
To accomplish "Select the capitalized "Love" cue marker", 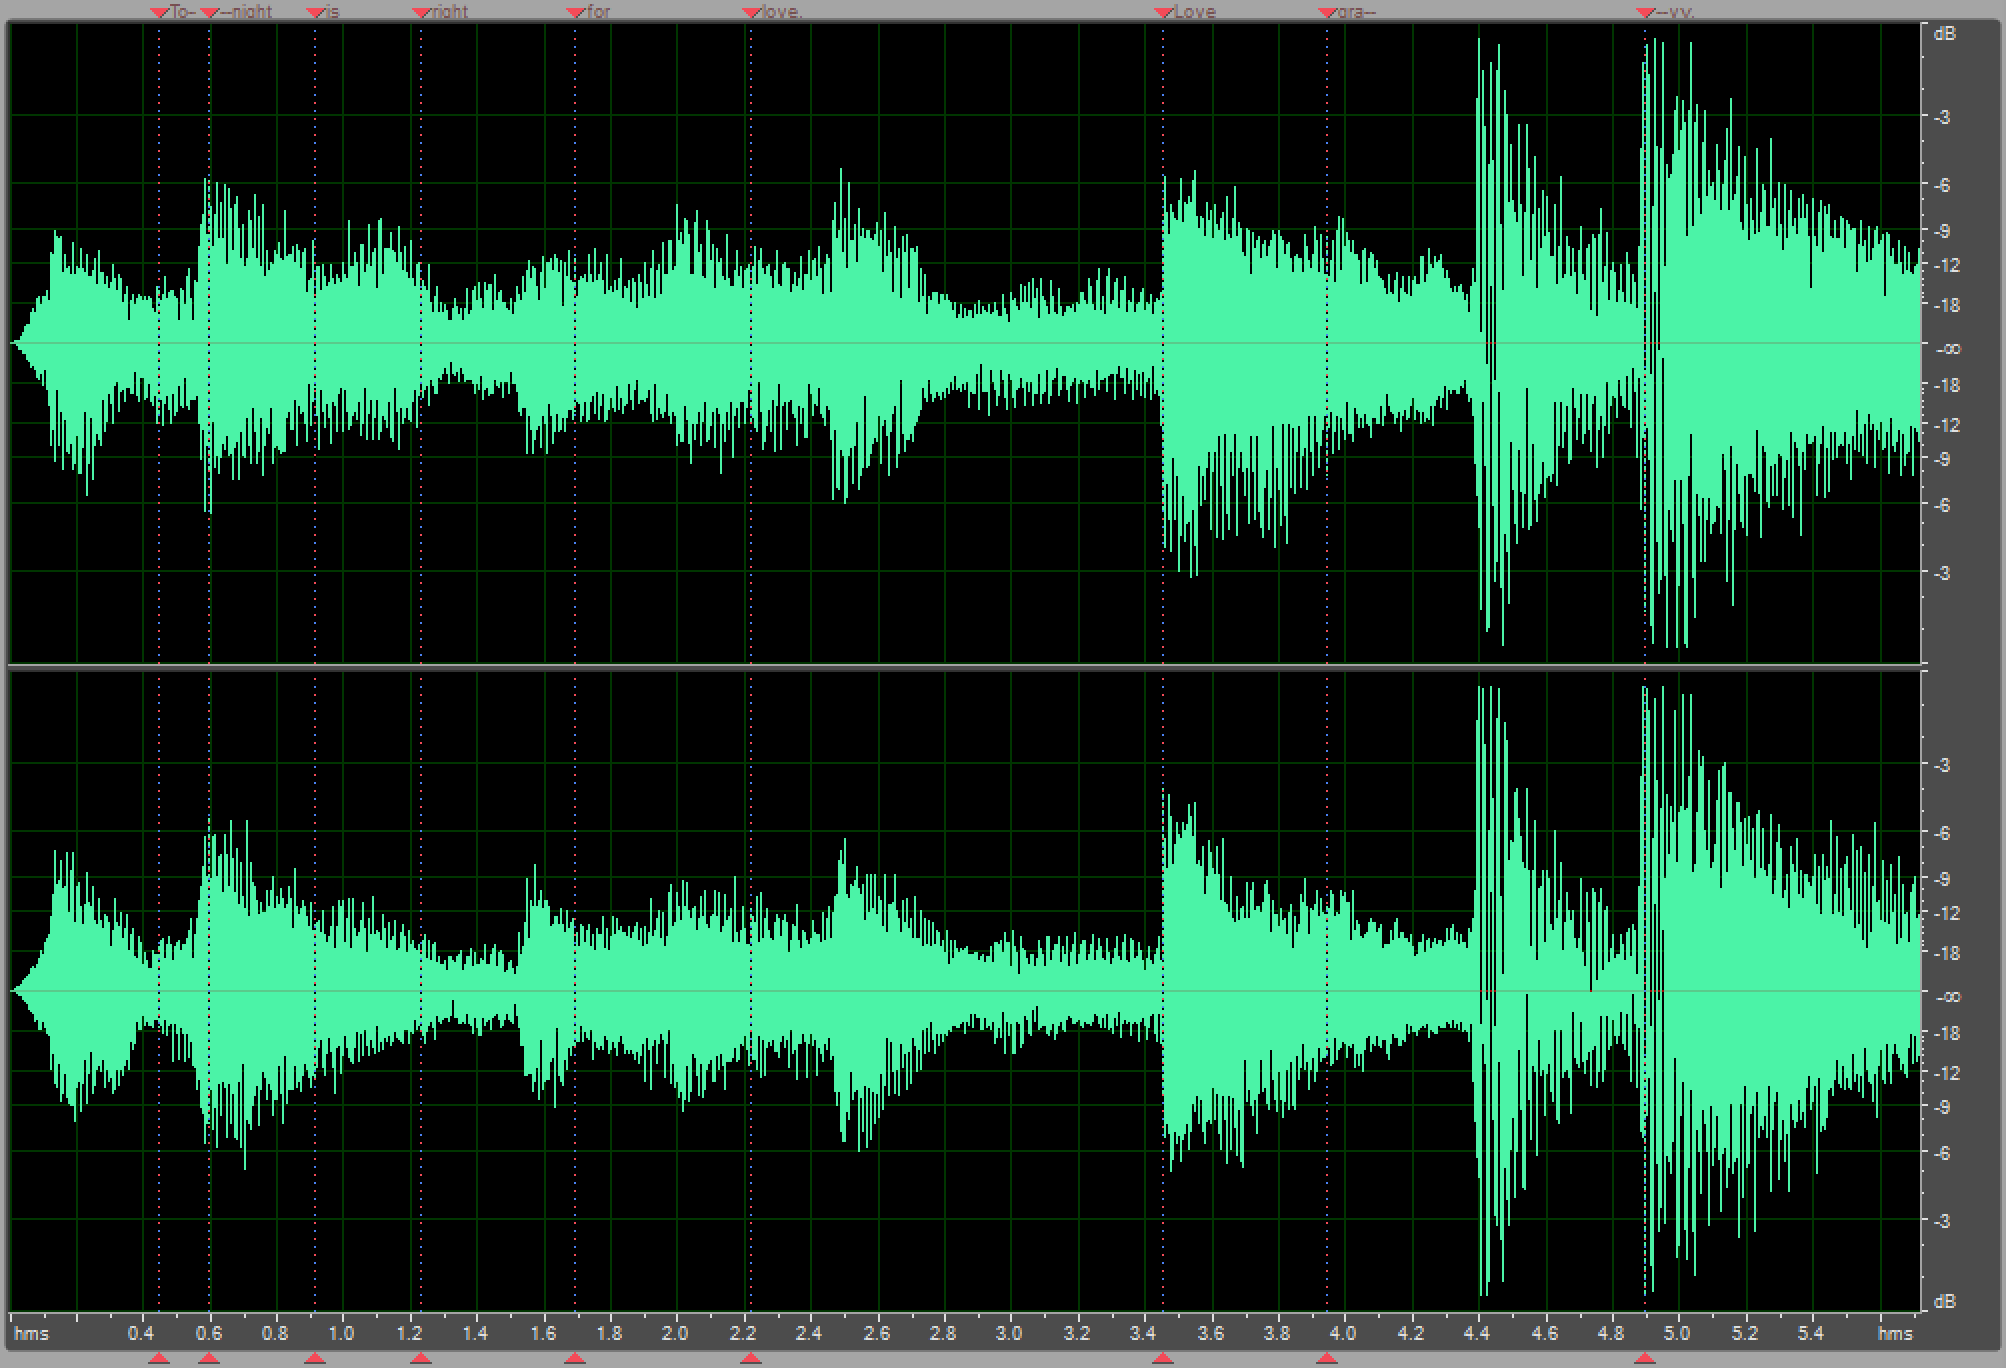I will [x=1163, y=12].
